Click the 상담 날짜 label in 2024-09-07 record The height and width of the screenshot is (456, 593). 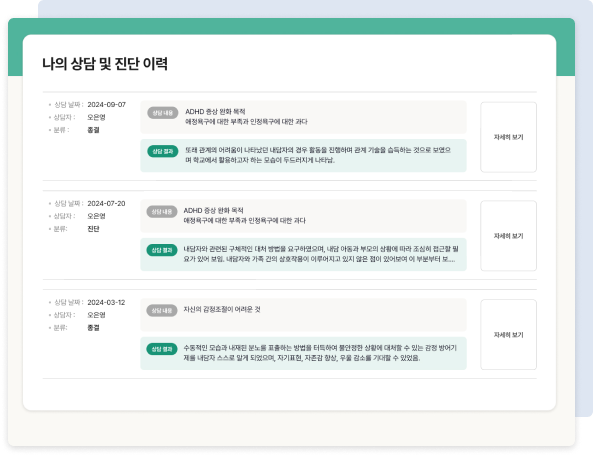point(68,104)
